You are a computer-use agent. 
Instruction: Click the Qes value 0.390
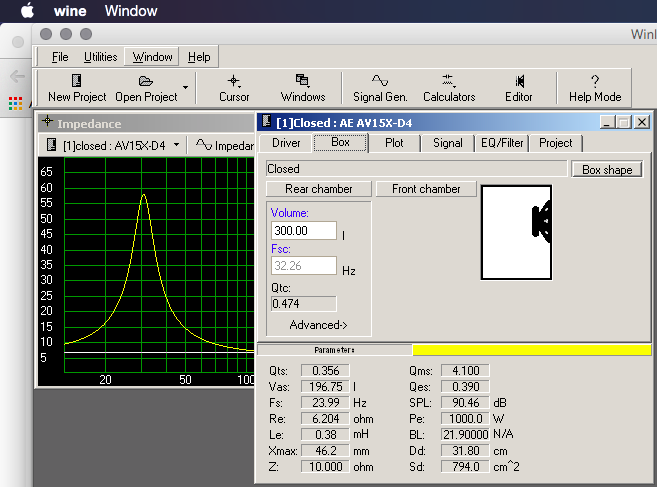(465, 386)
